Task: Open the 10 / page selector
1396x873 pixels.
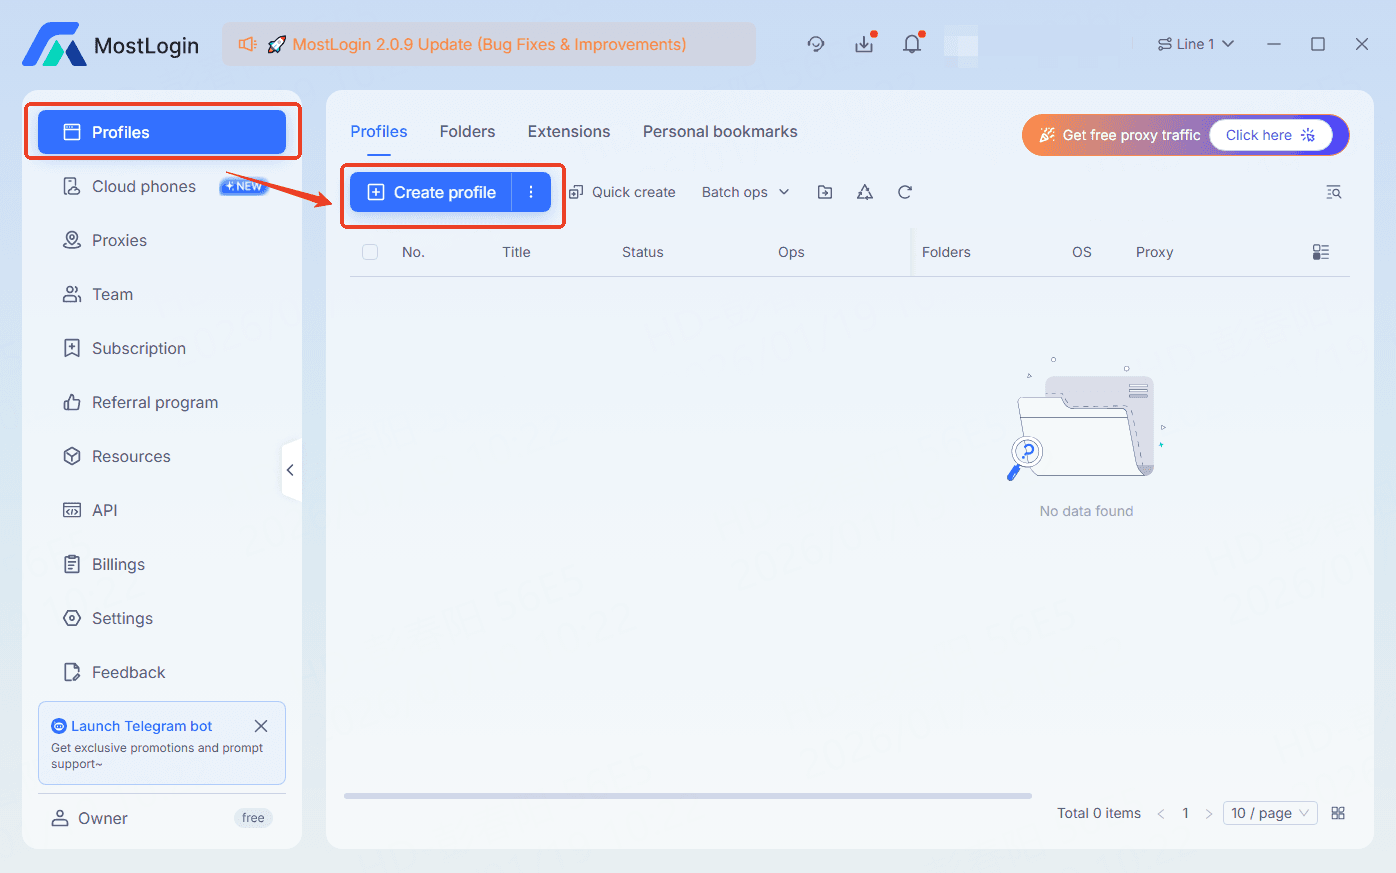Action: [1269, 813]
